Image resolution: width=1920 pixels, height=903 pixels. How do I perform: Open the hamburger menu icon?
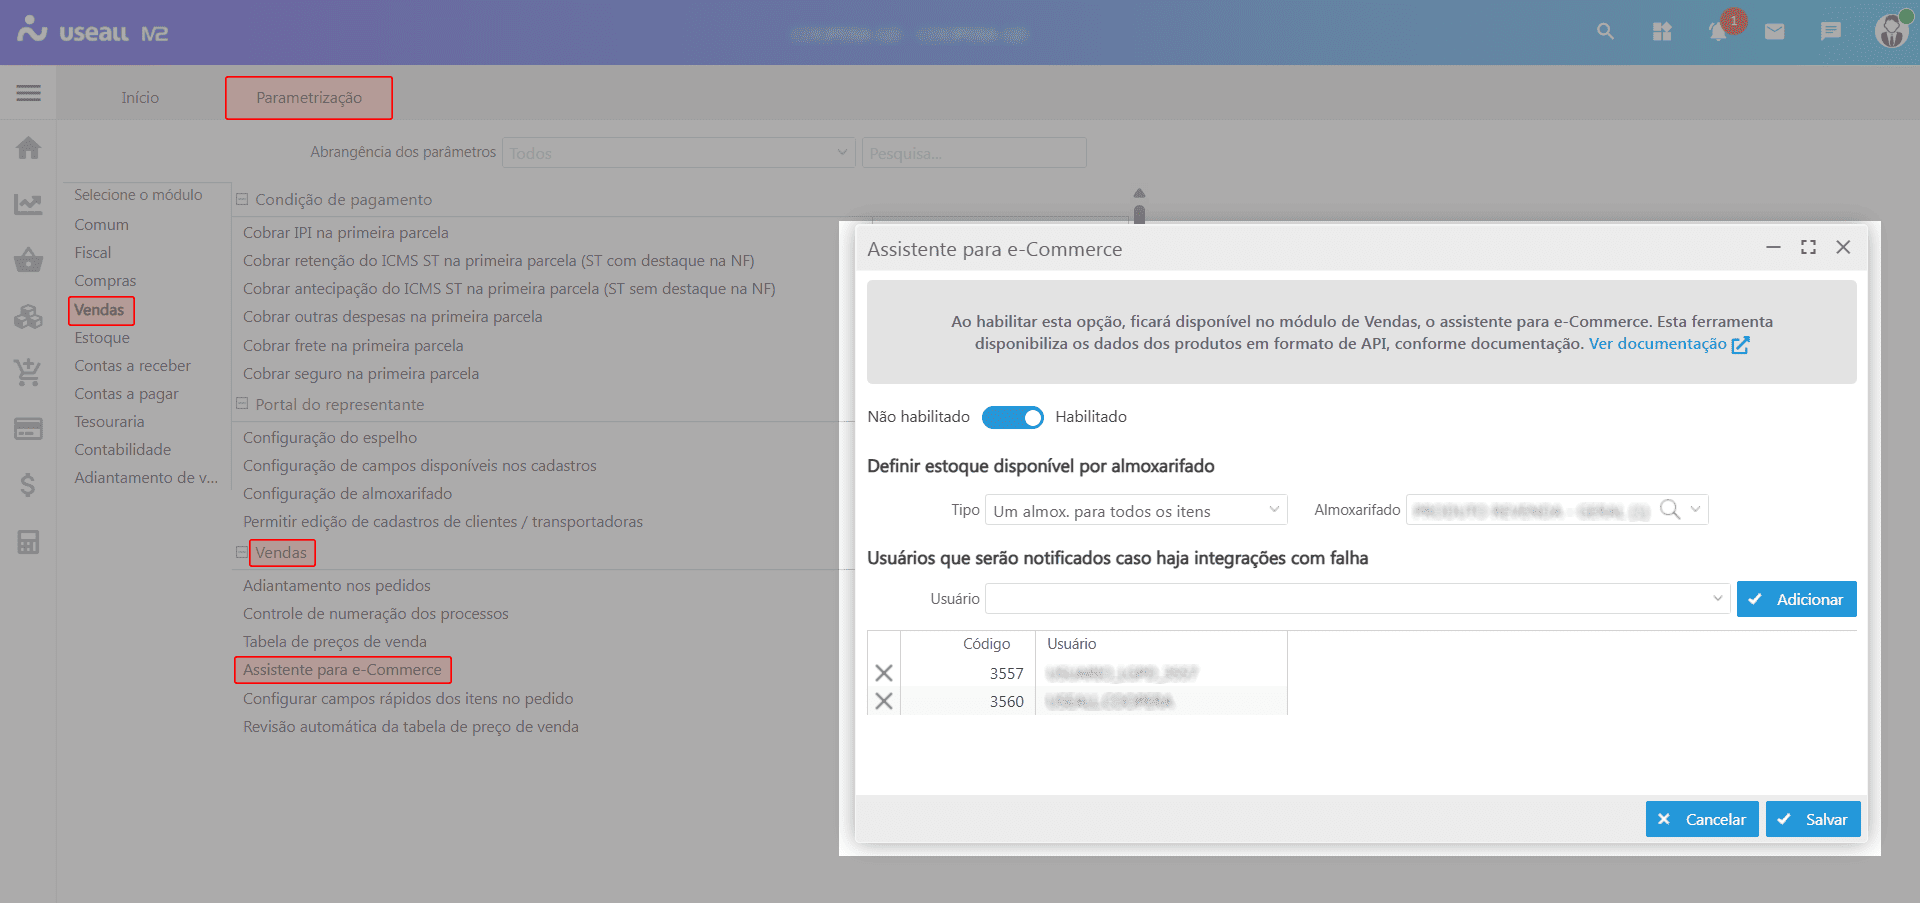point(28,94)
